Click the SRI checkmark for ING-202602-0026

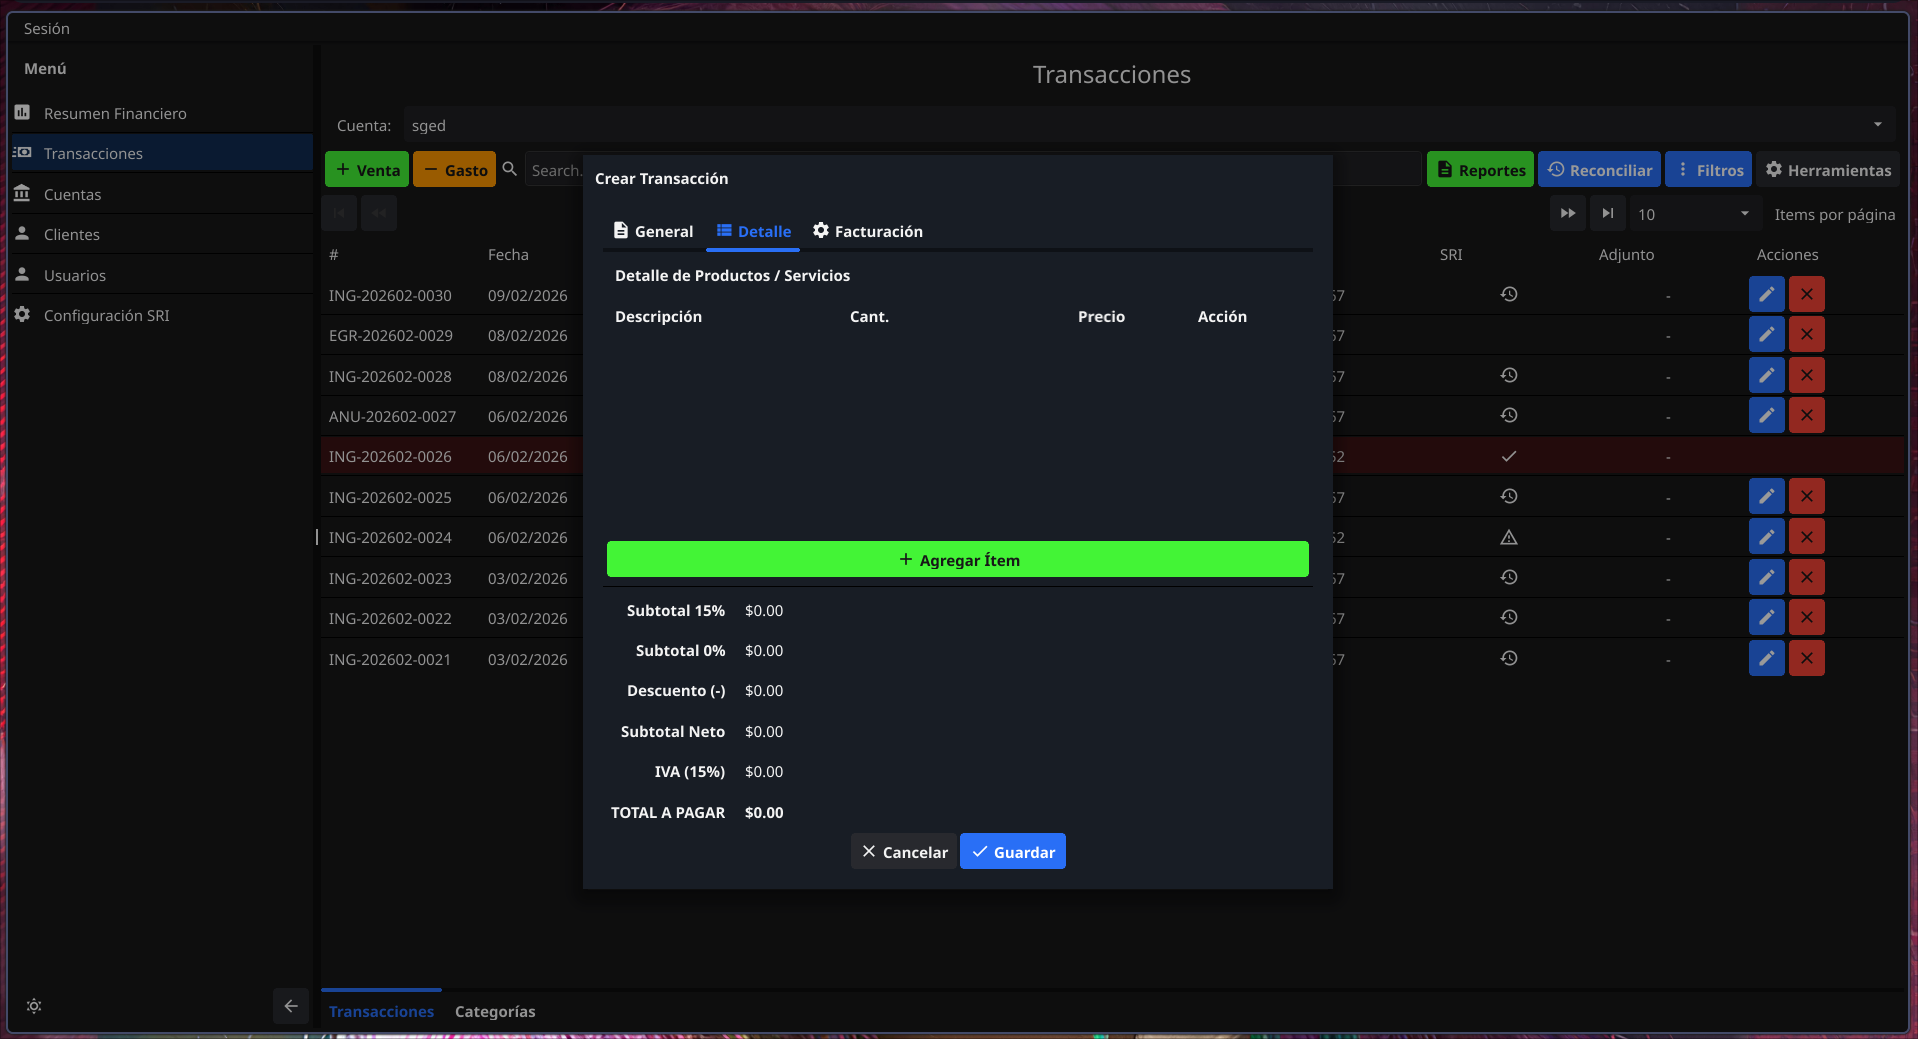click(1509, 457)
